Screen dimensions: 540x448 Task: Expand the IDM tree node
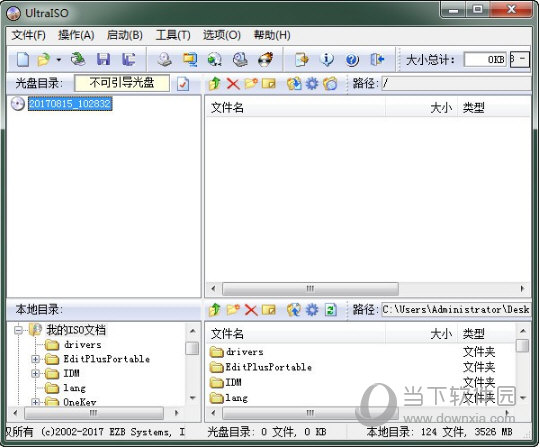(x=35, y=373)
